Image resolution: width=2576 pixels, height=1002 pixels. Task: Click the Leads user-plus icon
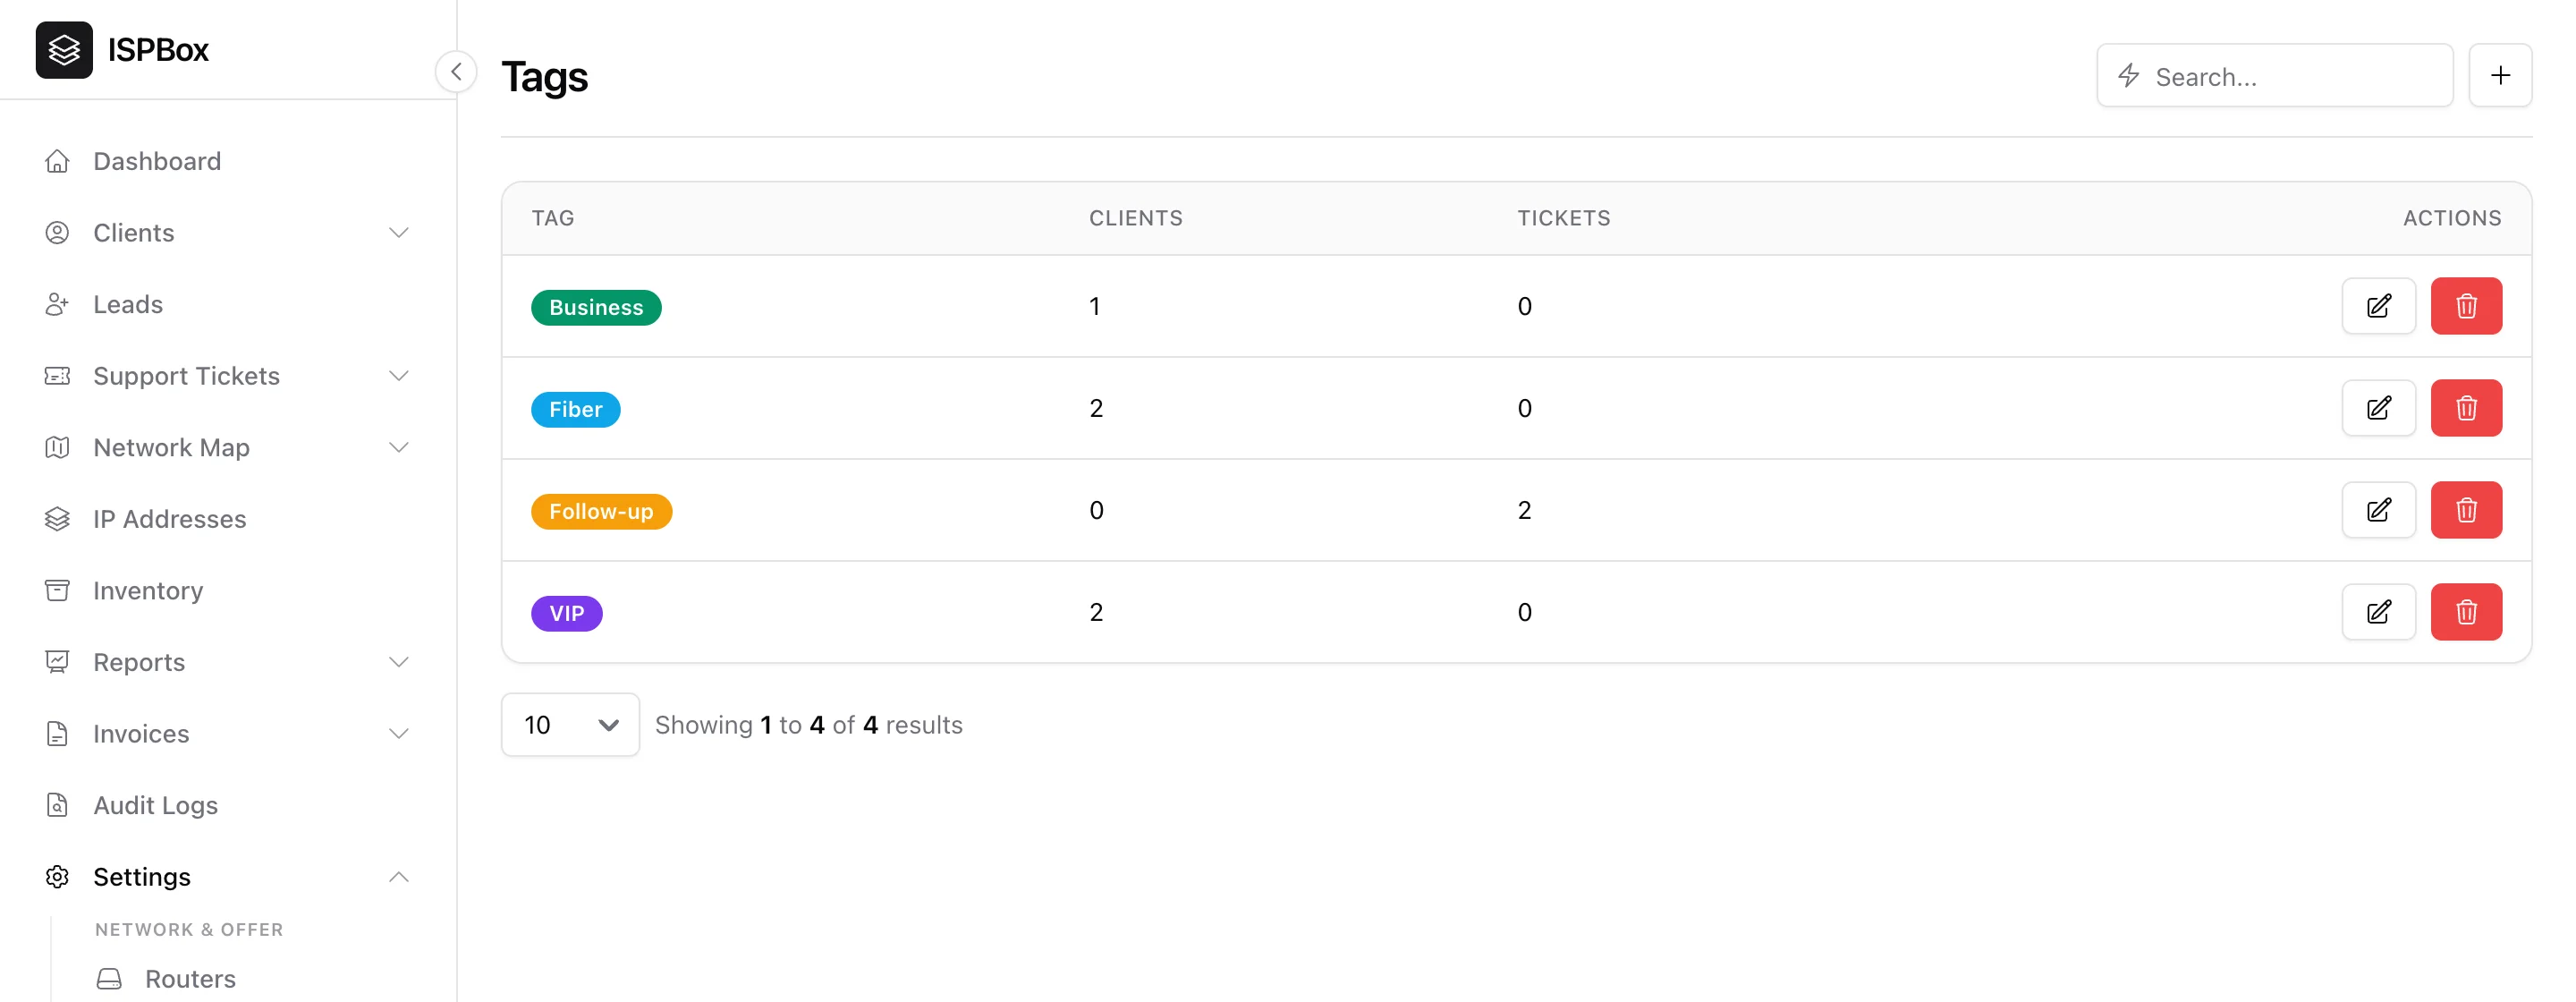coord(57,304)
